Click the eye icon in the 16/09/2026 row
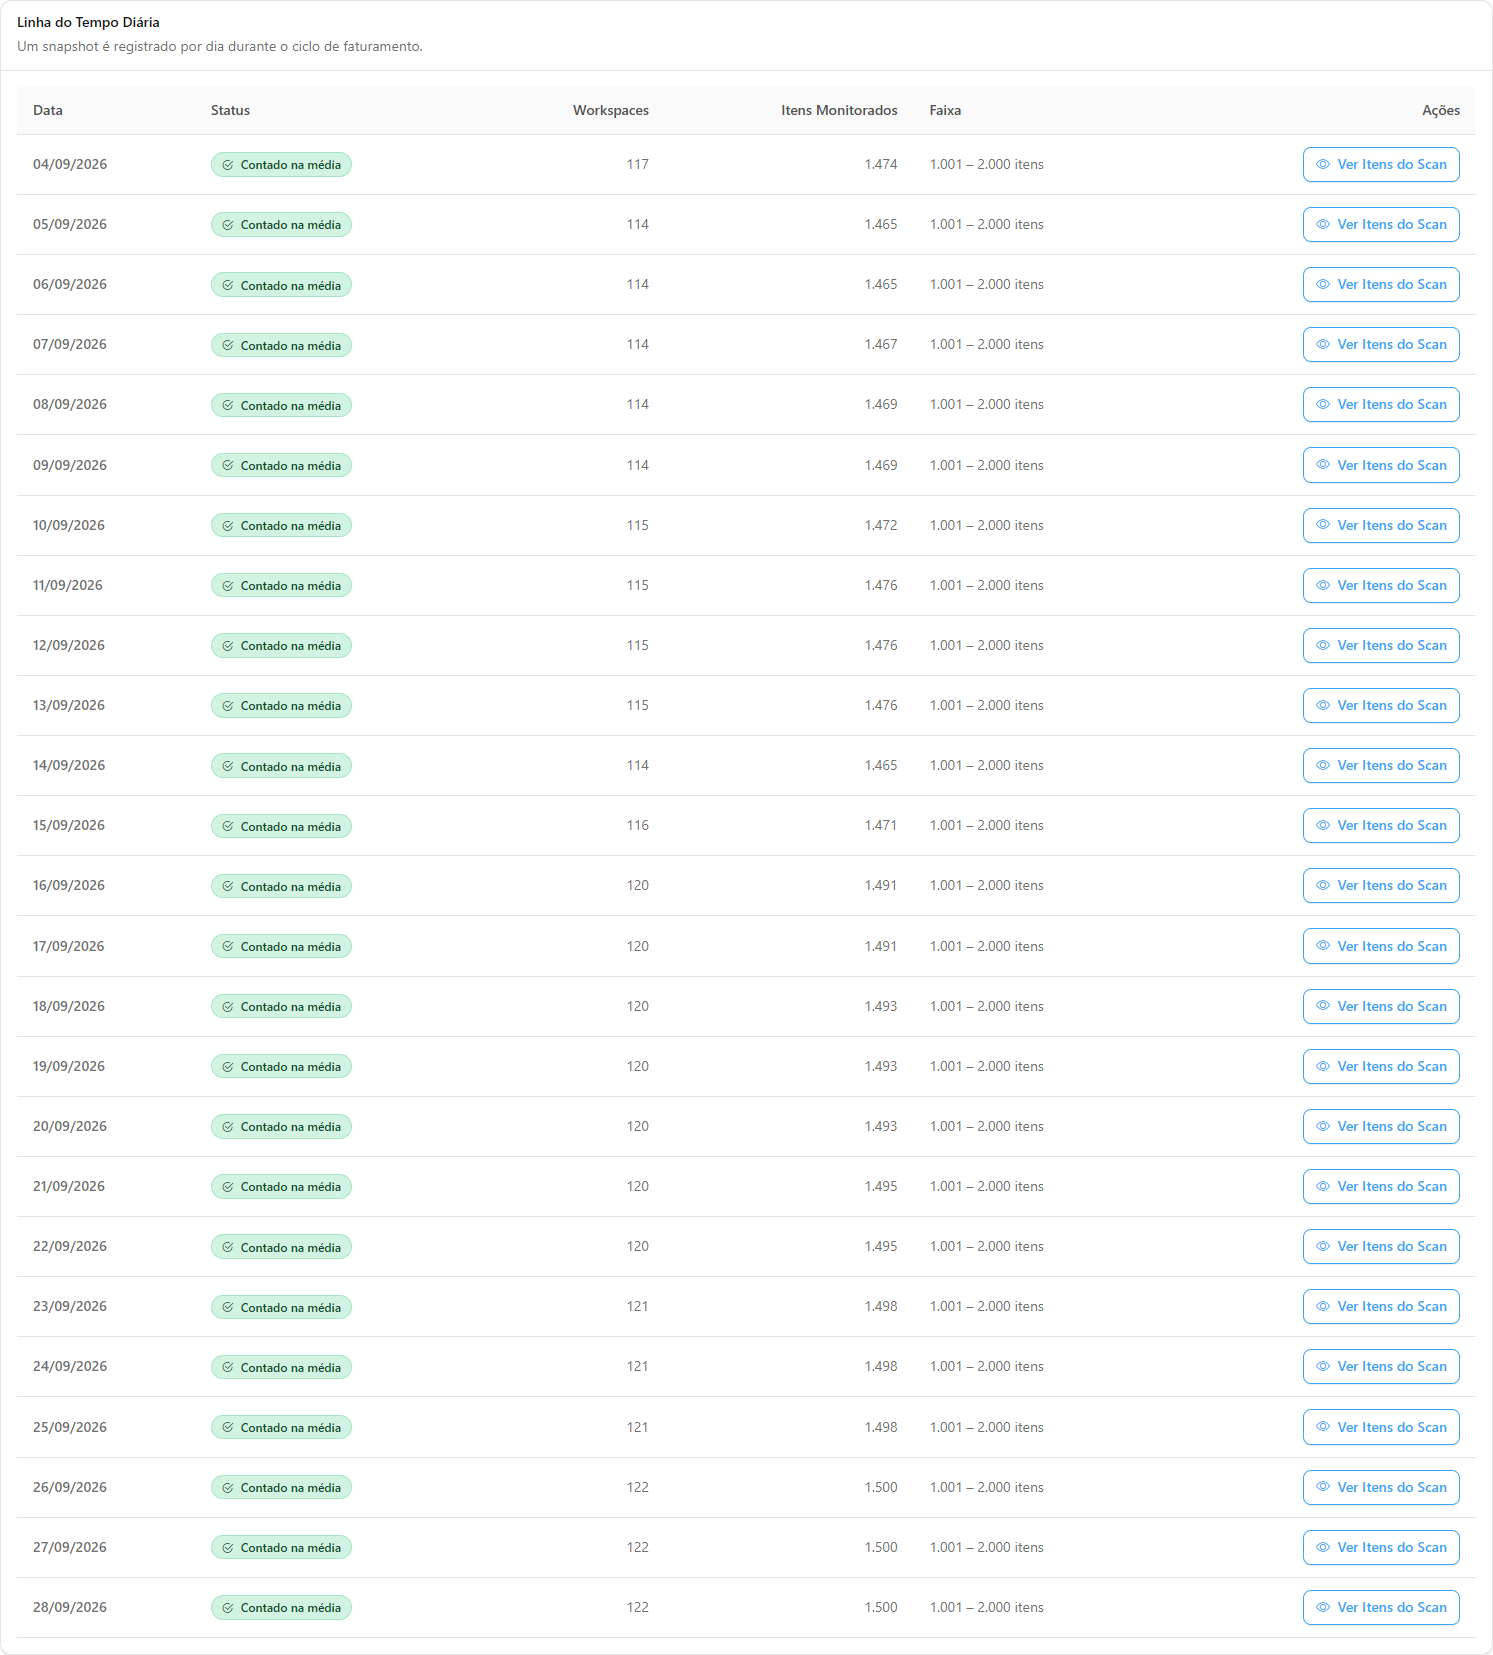The image size is (1493, 1655). (1323, 885)
